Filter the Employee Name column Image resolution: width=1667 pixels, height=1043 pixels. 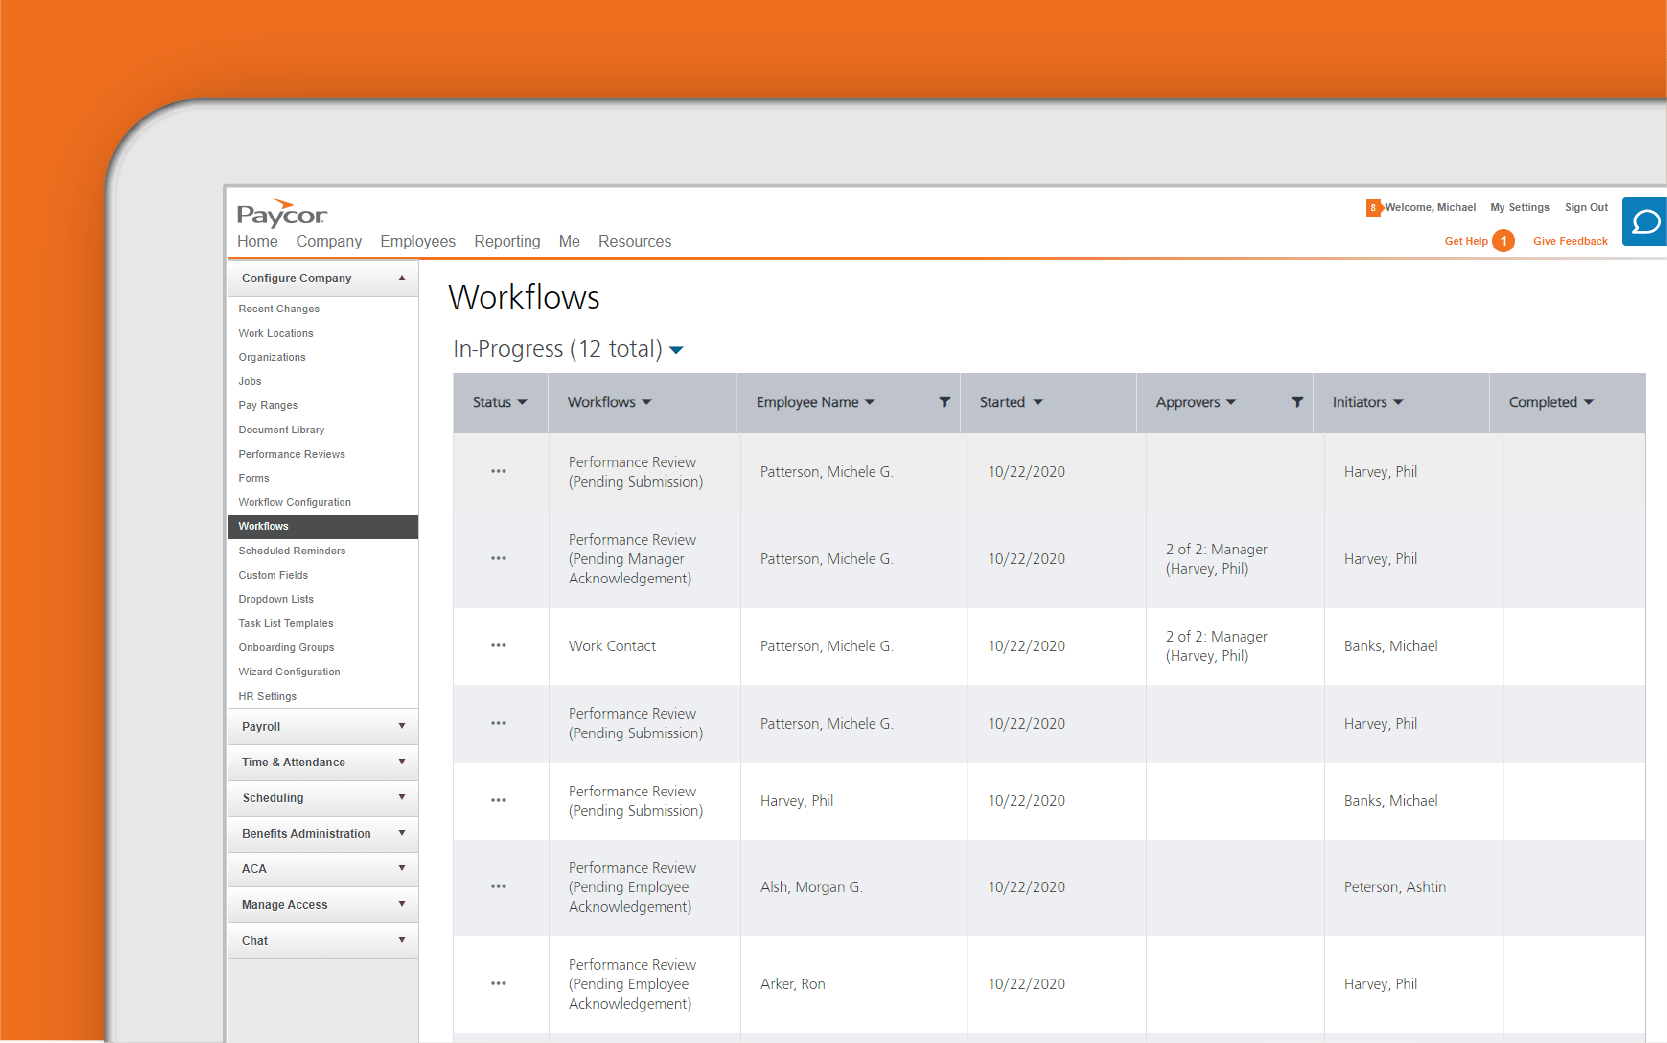(944, 402)
